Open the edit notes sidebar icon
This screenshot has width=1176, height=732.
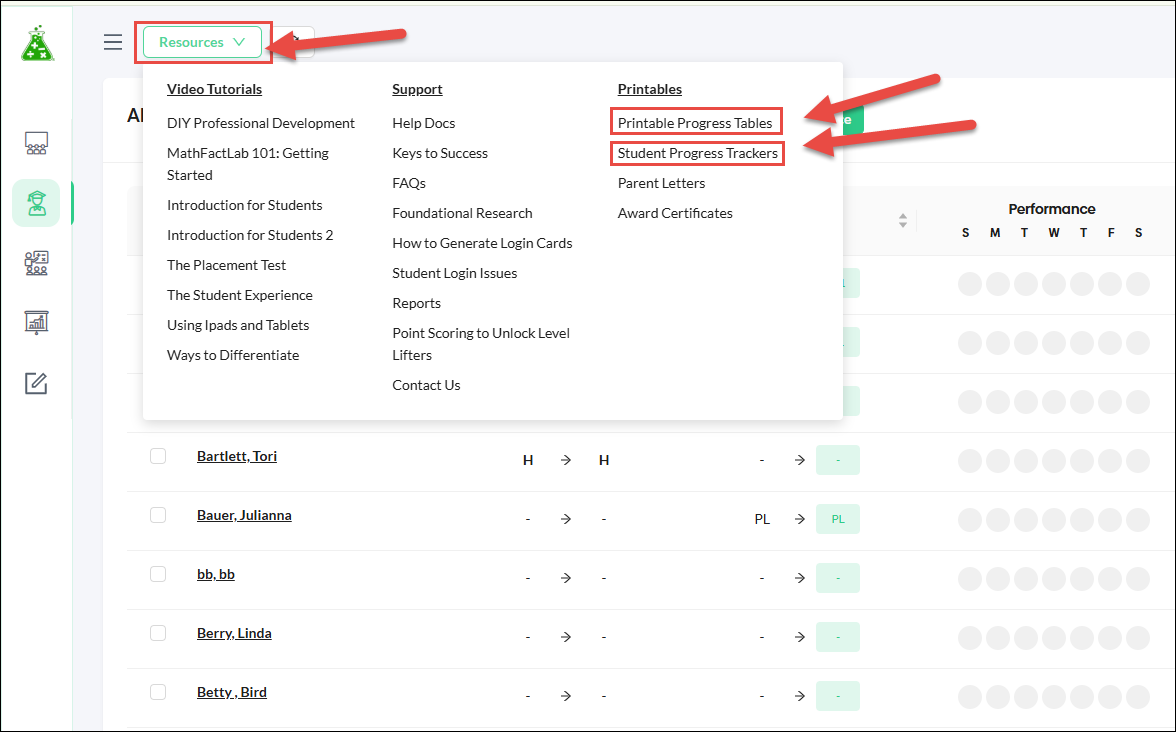(x=36, y=383)
